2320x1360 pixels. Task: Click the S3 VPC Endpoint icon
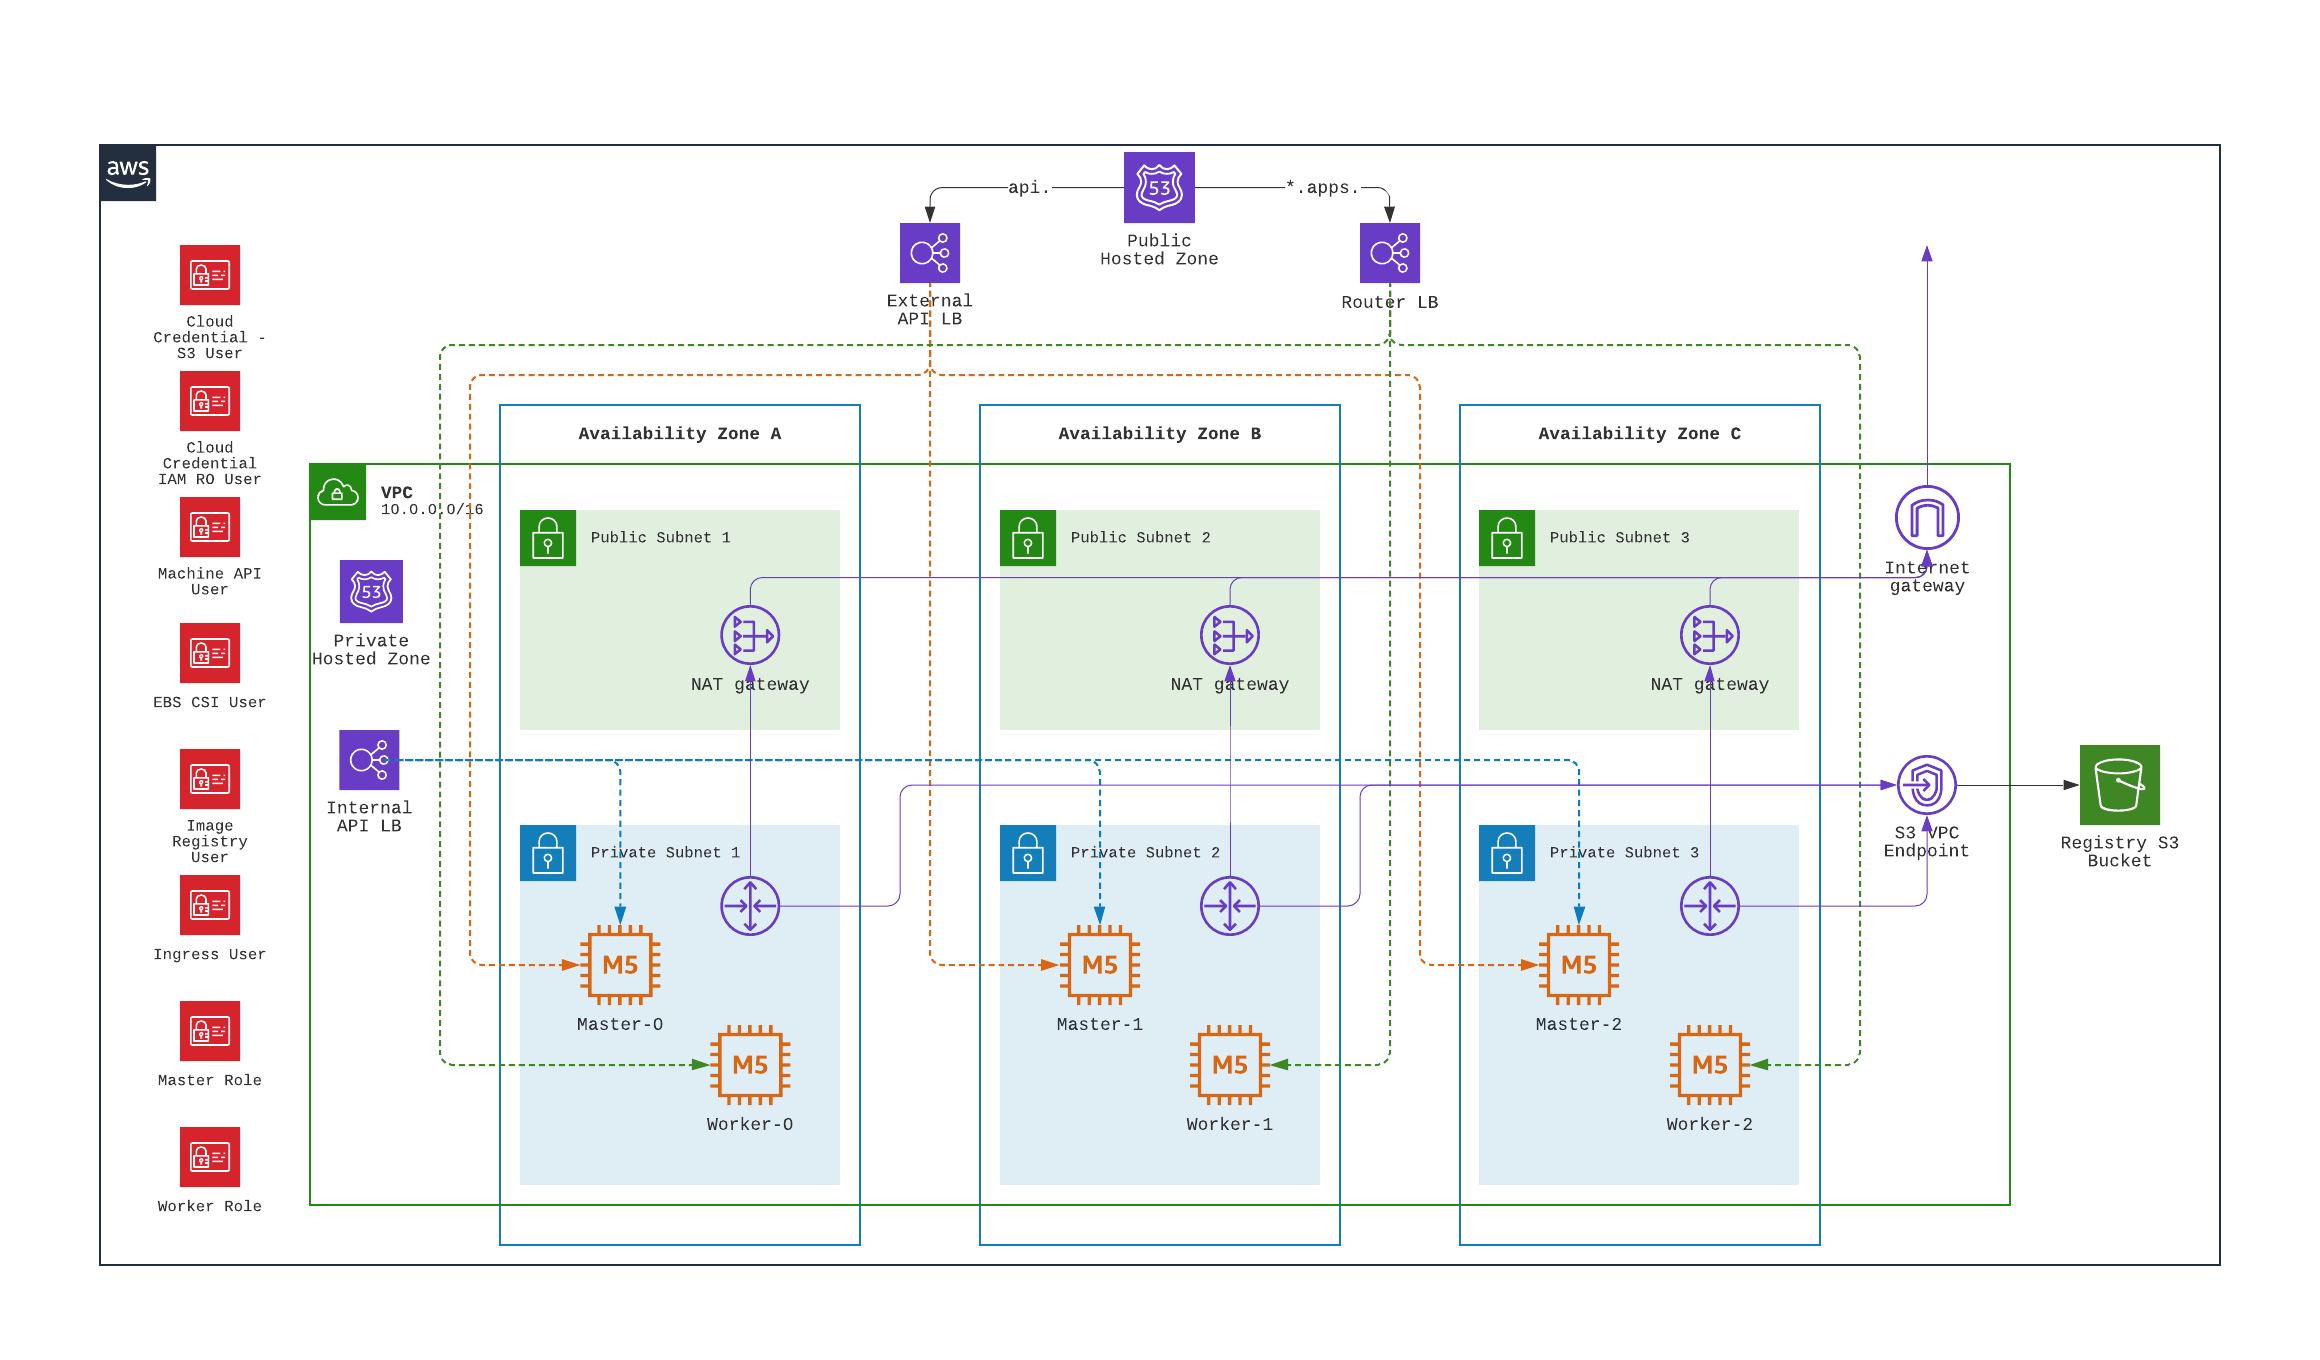tap(1927, 785)
